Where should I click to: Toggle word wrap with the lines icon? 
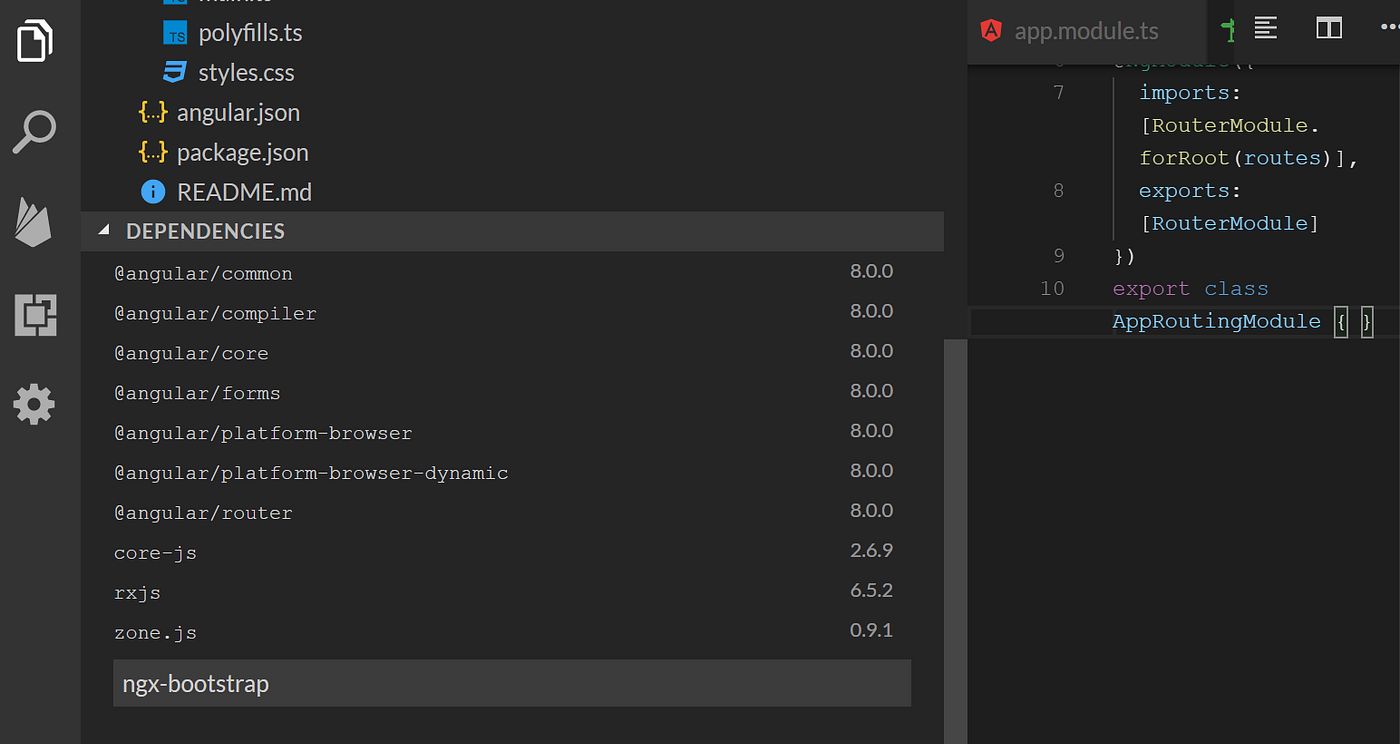(1265, 29)
